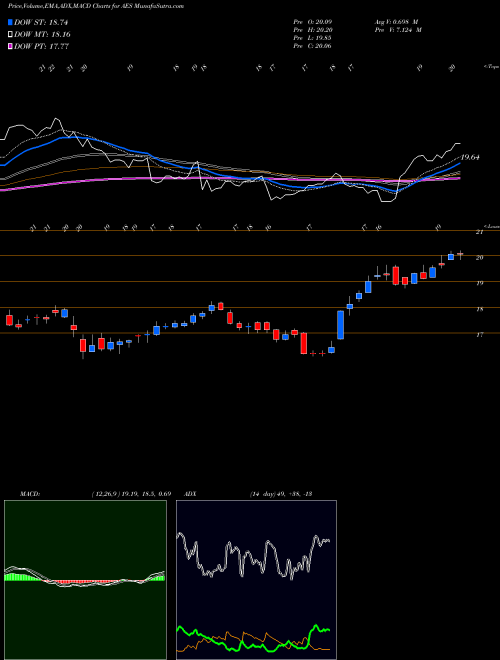
Task: Click the '<Lows' marker label
Action: pos(491,226)
